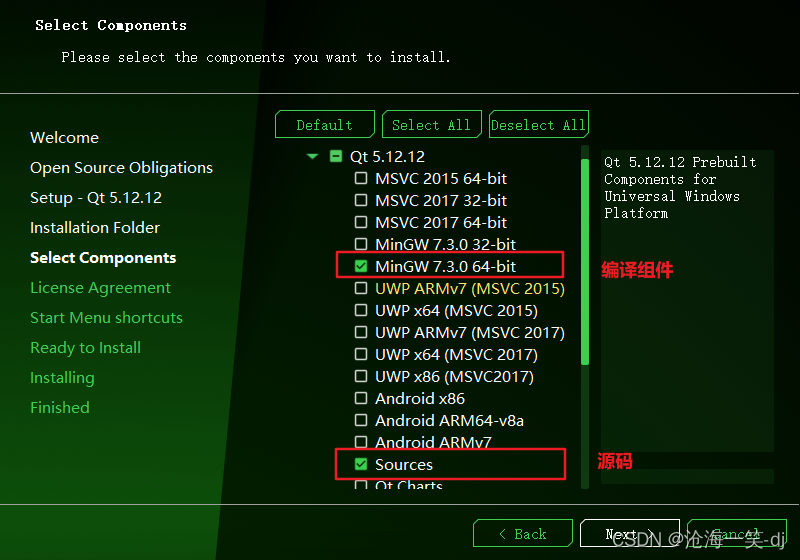The image size is (800, 560).
Task: Select the UWP ARMv7 (MSVC 2015) label
Action: click(470, 289)
